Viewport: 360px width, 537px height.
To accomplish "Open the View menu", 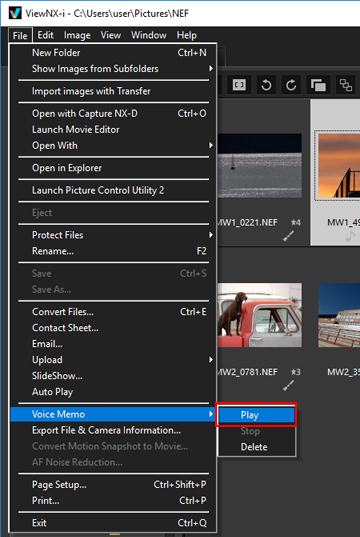I will point(111,35).
